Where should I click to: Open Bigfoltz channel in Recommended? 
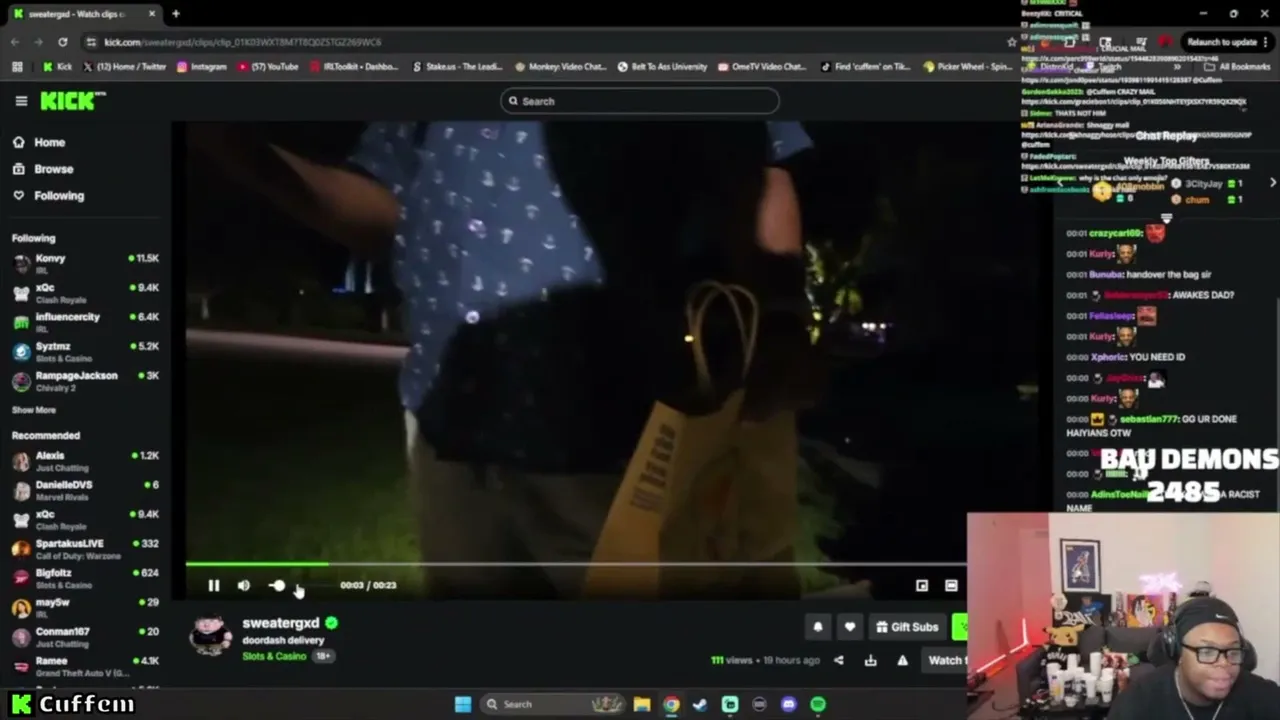pyautogui.click(x=85, y=577)
